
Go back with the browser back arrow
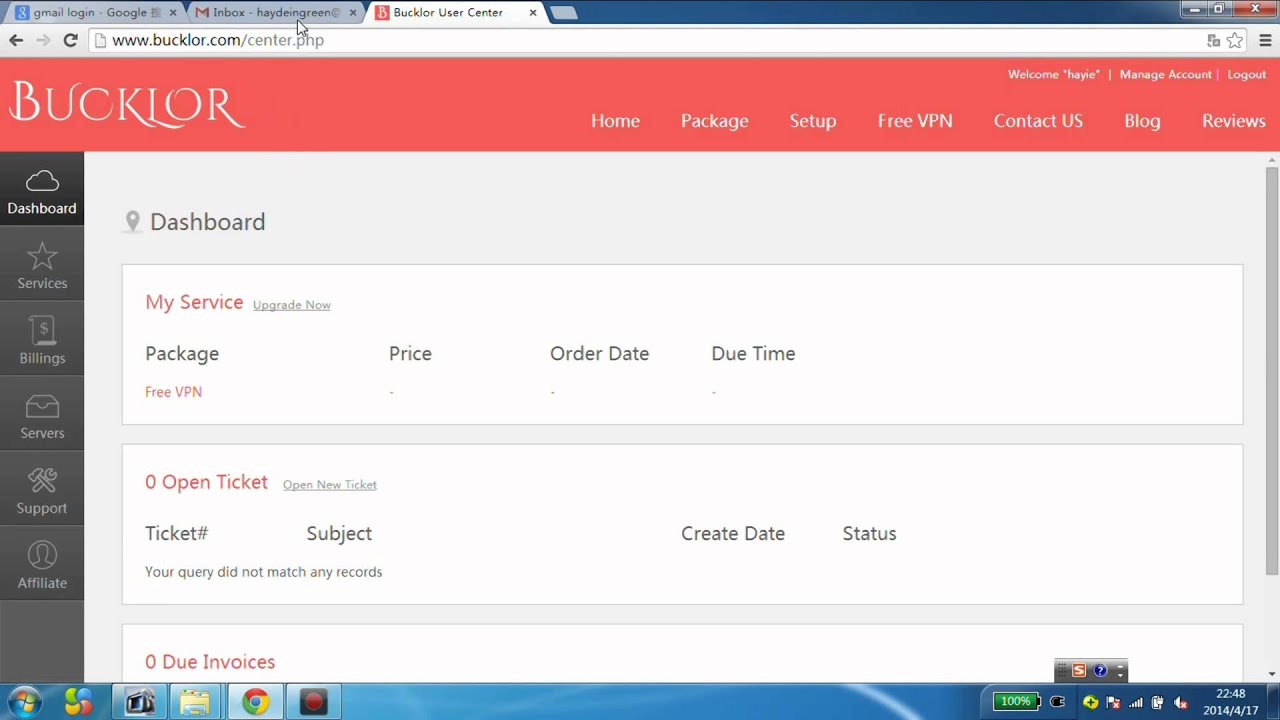[x=16, y=40]
